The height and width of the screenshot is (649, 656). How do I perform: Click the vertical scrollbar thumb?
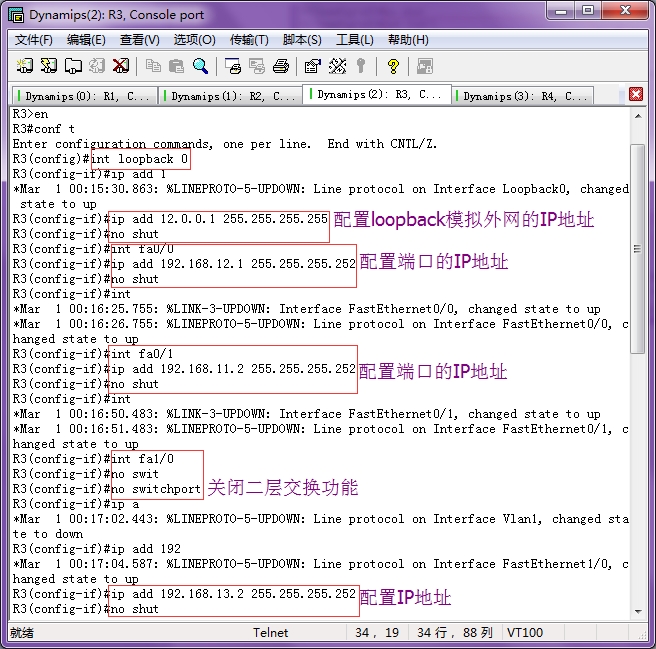pyautogui.click(x=638, y=249)
